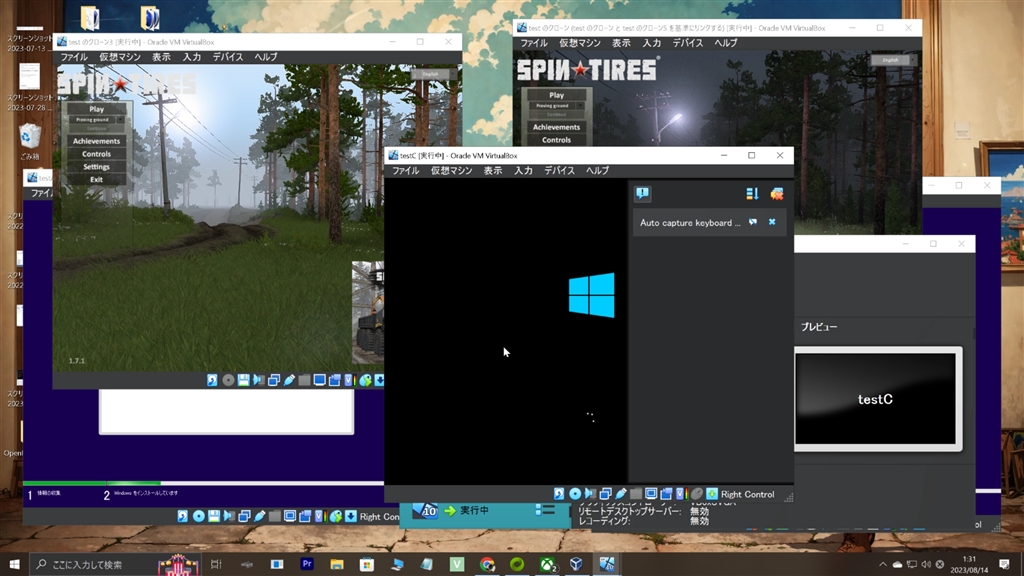Open Google Chrome from the taskbar
The height and width of the screenshot is (576, 1024).
point(487,564)
